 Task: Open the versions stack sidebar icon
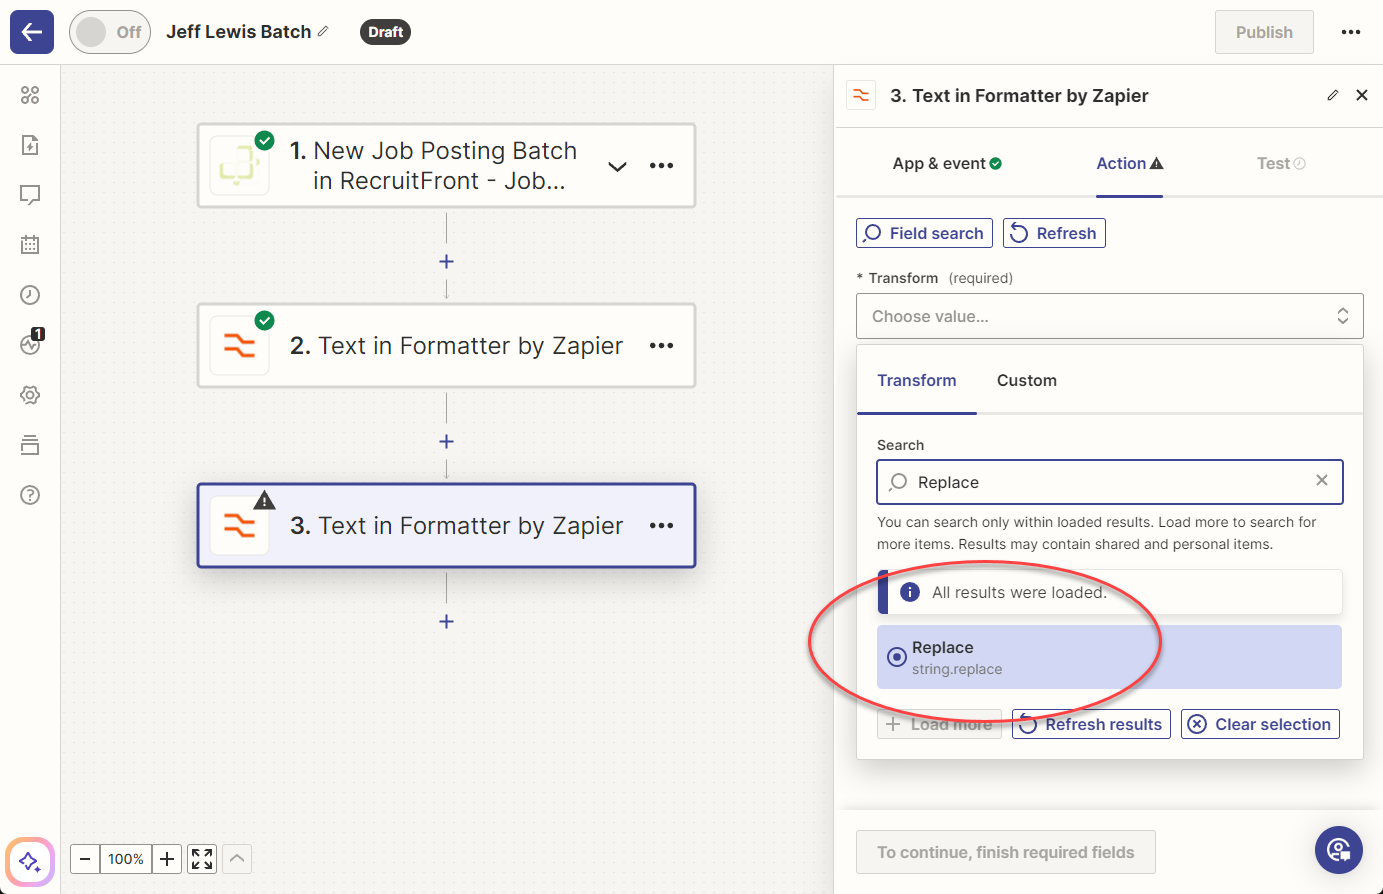[x=30, y=445]
